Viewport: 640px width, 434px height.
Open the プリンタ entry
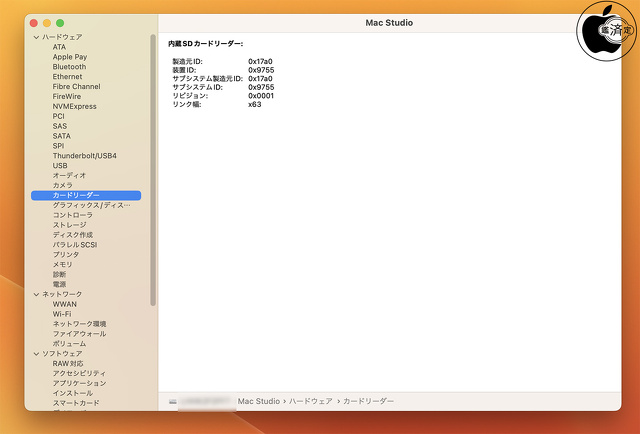(x=66, y=254)
